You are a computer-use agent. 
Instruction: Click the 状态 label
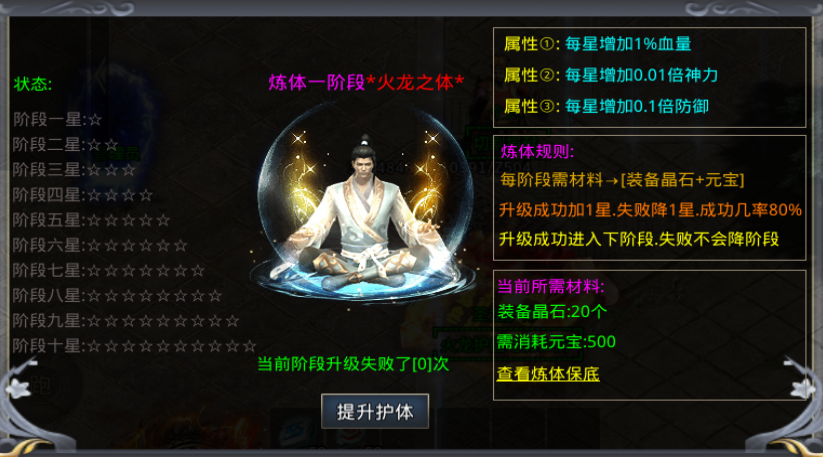point(33,84)
